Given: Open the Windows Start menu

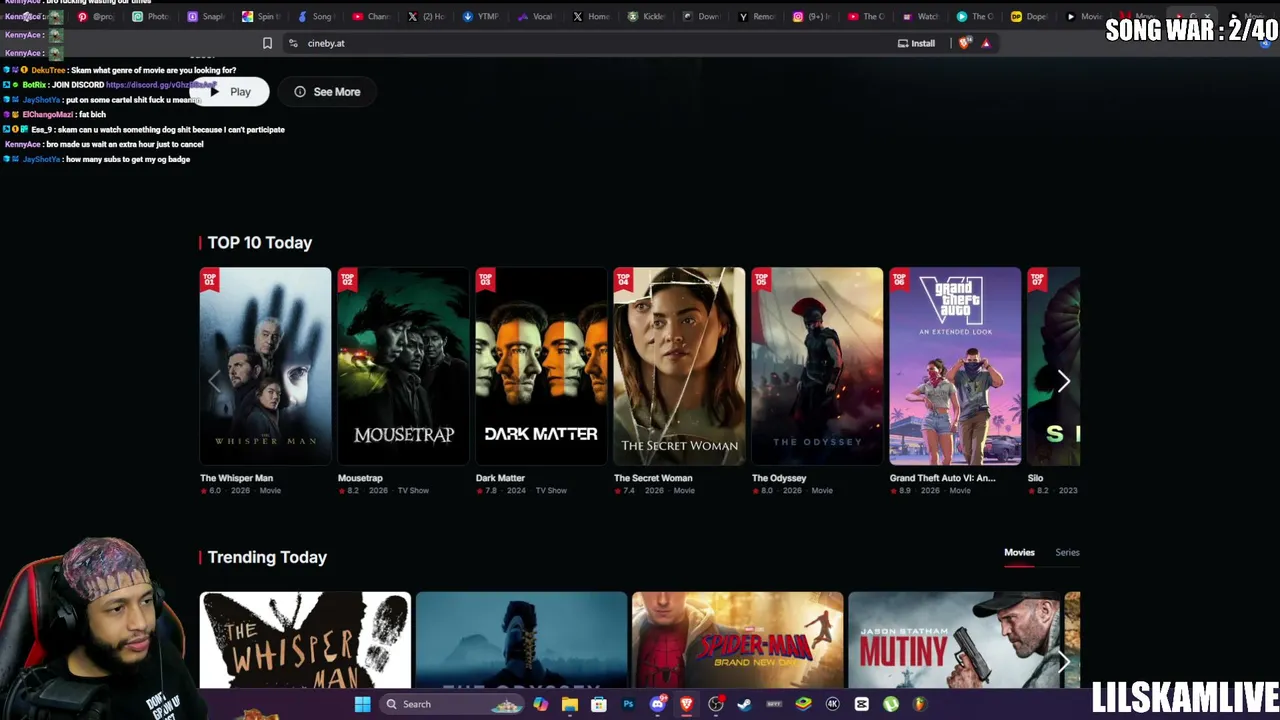Looking at the screenshot, I should [363, 704].
